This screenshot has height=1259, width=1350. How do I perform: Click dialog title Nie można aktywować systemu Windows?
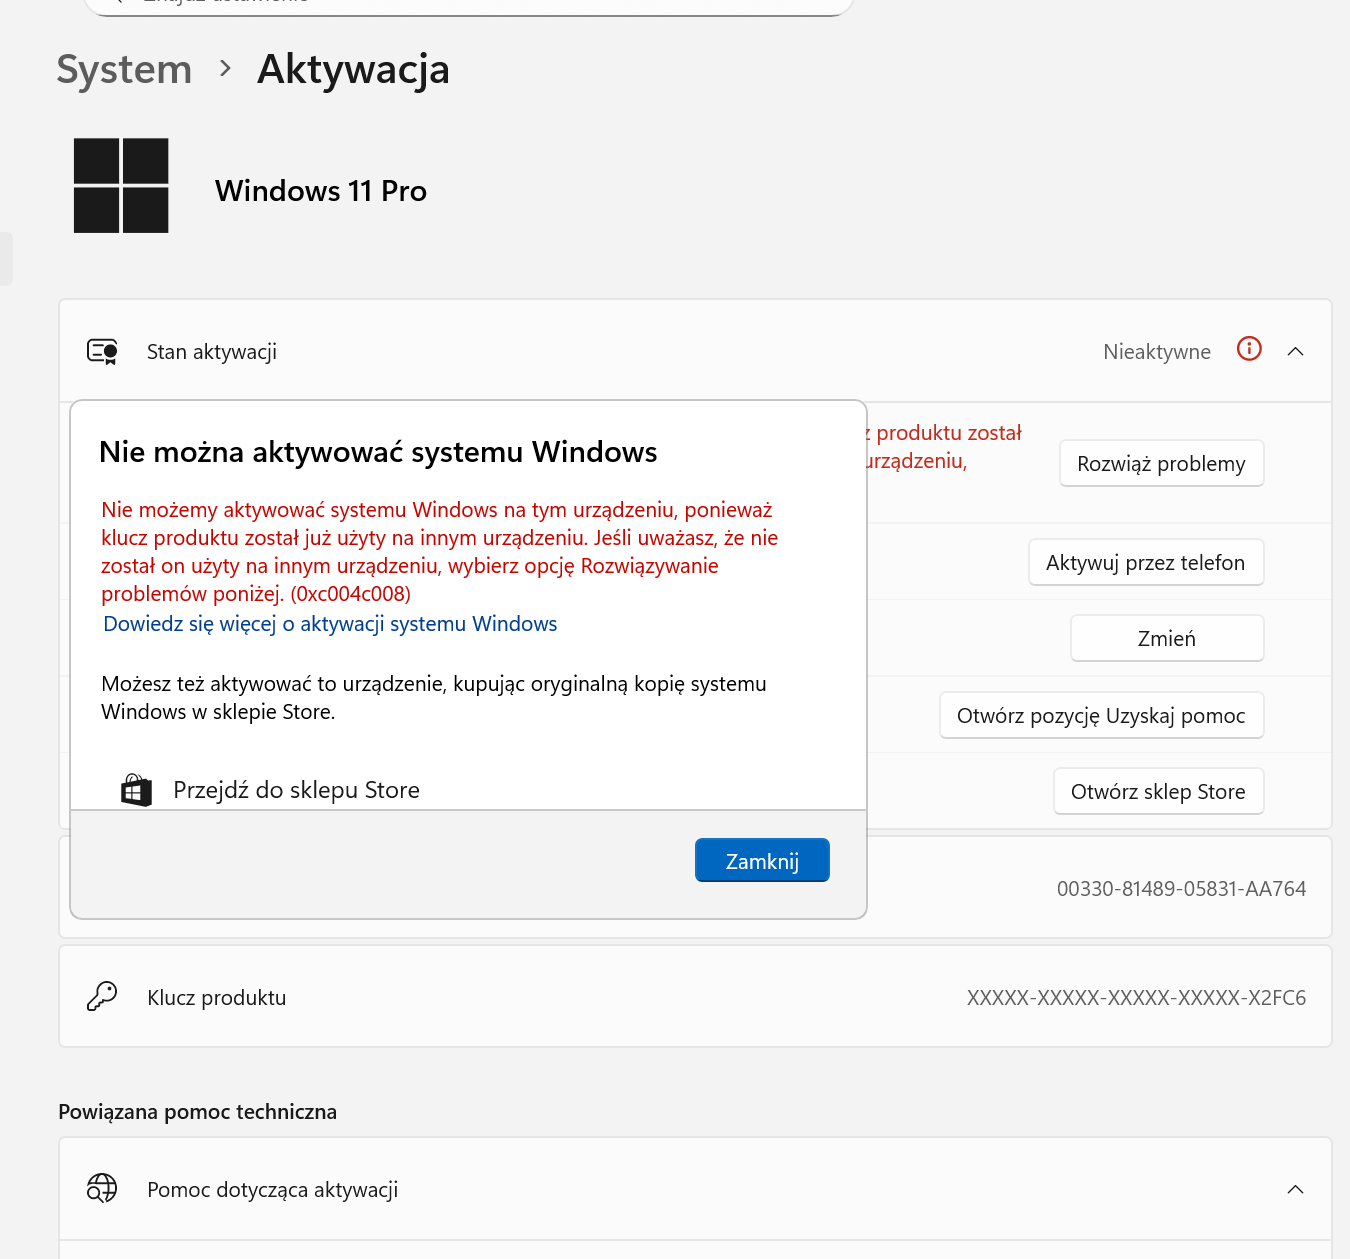pyautogui.click(x=378, y=452)
